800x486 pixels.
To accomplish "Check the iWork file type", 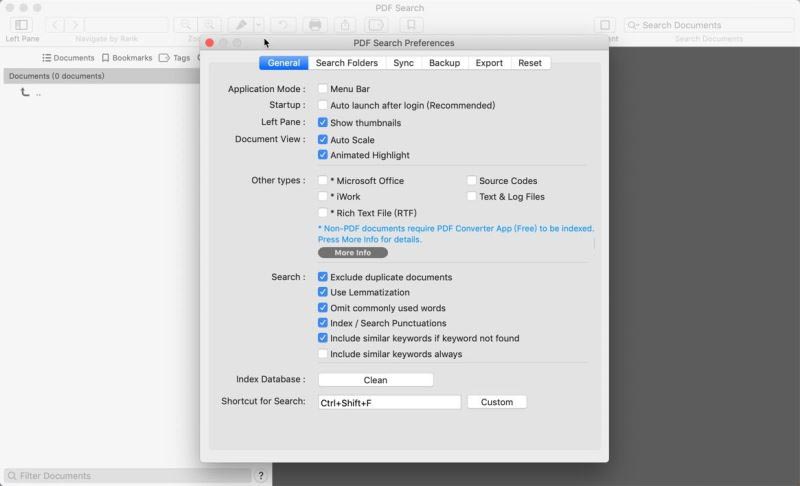I will tap(322, 196).
